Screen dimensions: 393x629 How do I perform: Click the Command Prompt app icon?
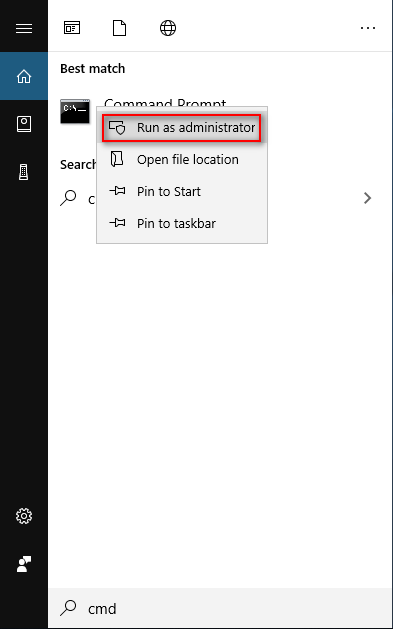[75, 111]
